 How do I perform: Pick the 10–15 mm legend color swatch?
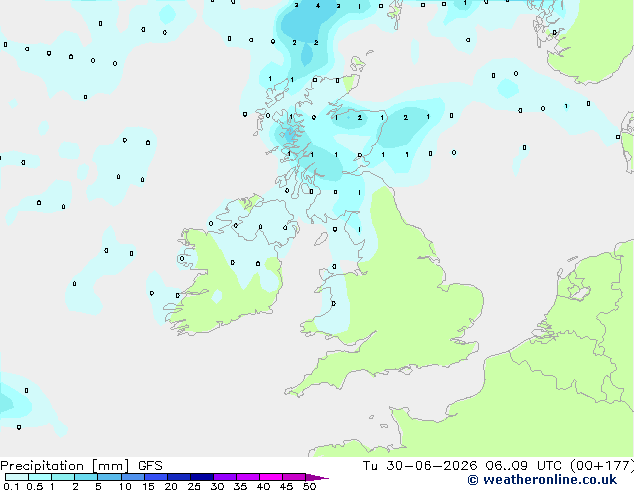pos(132,477)
